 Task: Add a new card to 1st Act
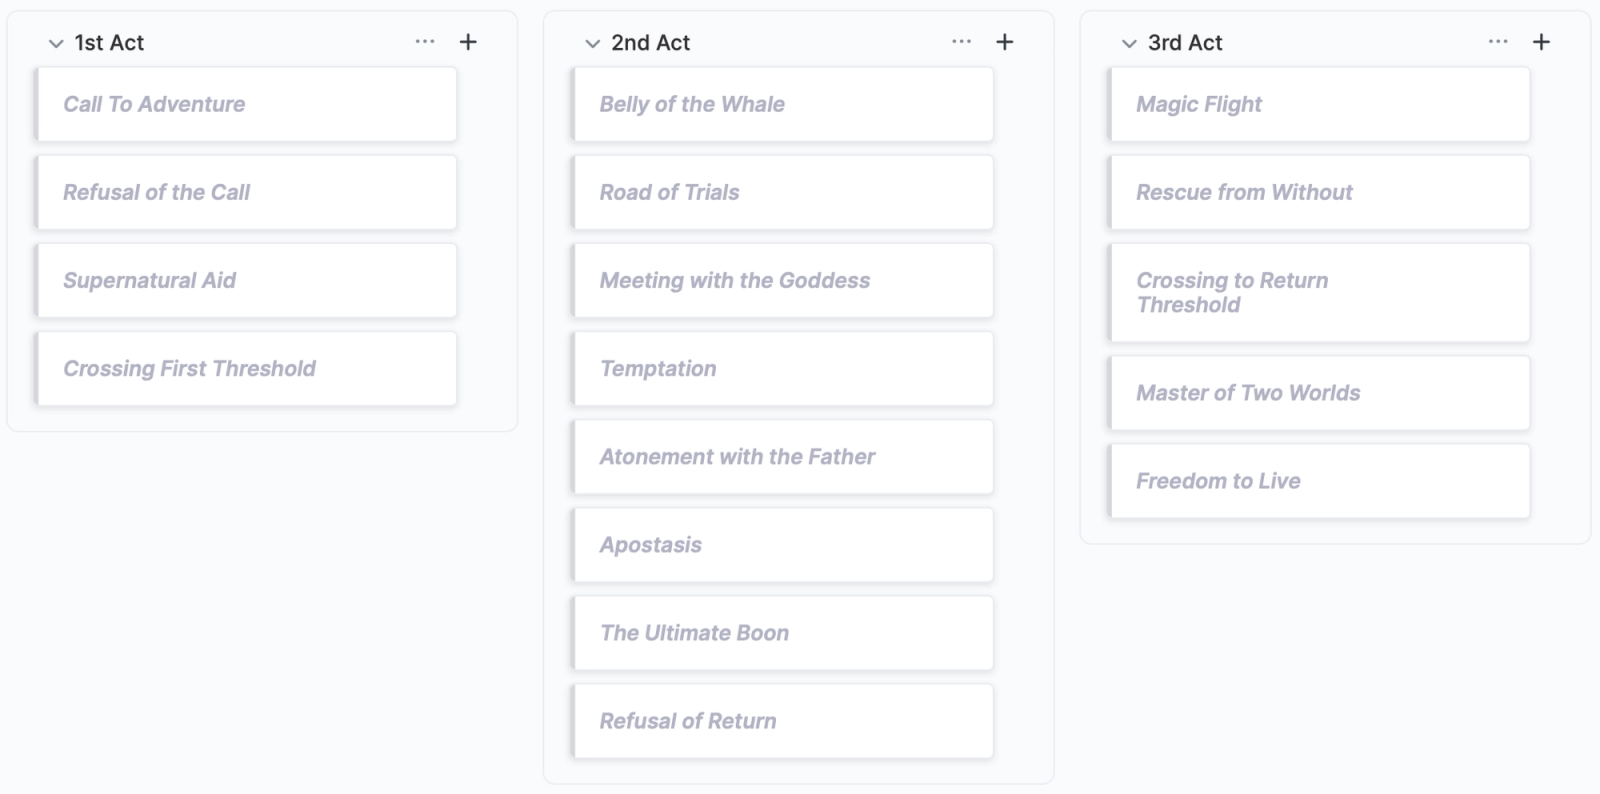point(468,42)
